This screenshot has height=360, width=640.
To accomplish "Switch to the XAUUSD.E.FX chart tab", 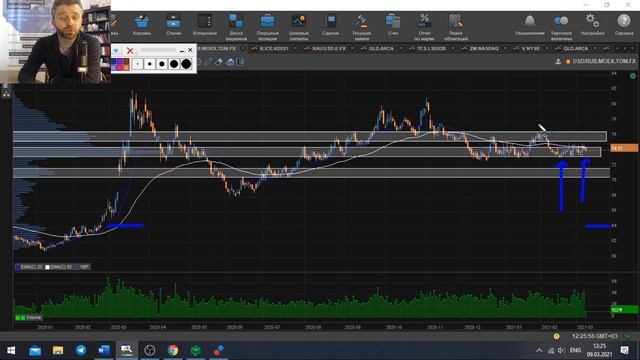I will pyautogui.click(x=329, y=49).
